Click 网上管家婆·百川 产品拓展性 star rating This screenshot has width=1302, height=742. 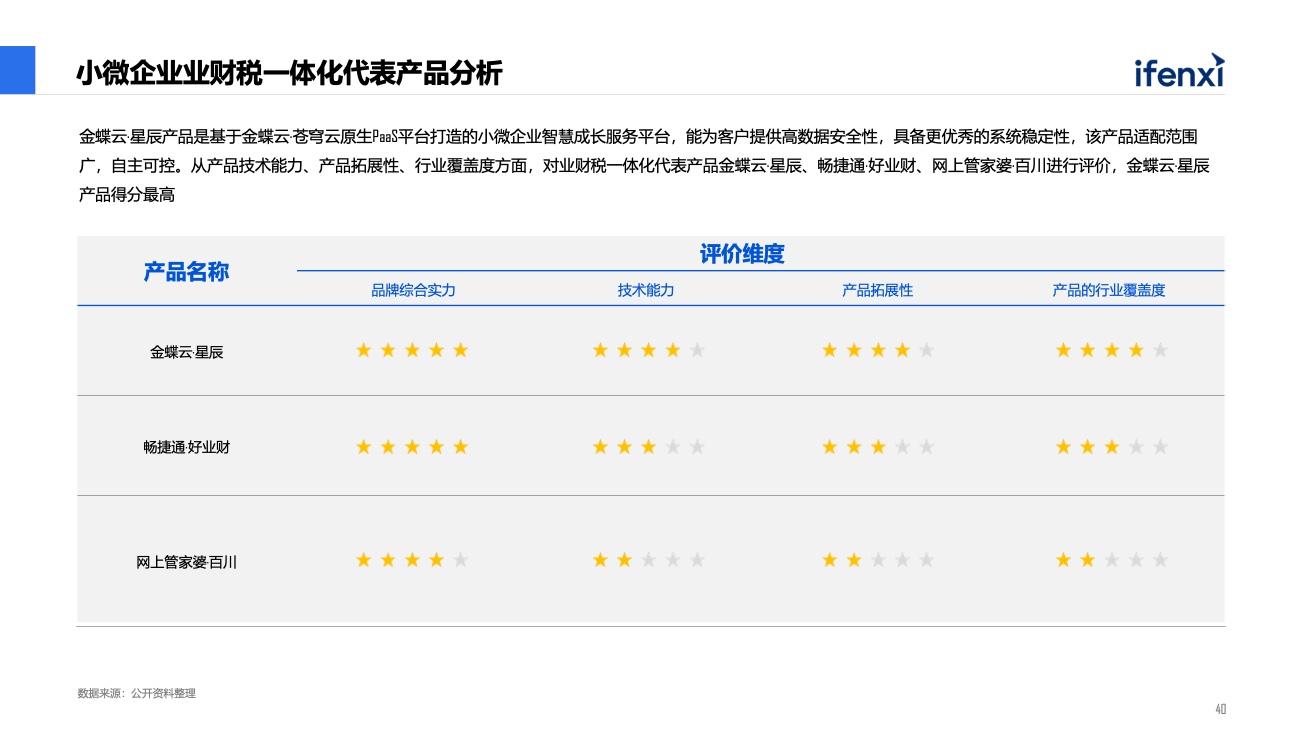(878, 560)
